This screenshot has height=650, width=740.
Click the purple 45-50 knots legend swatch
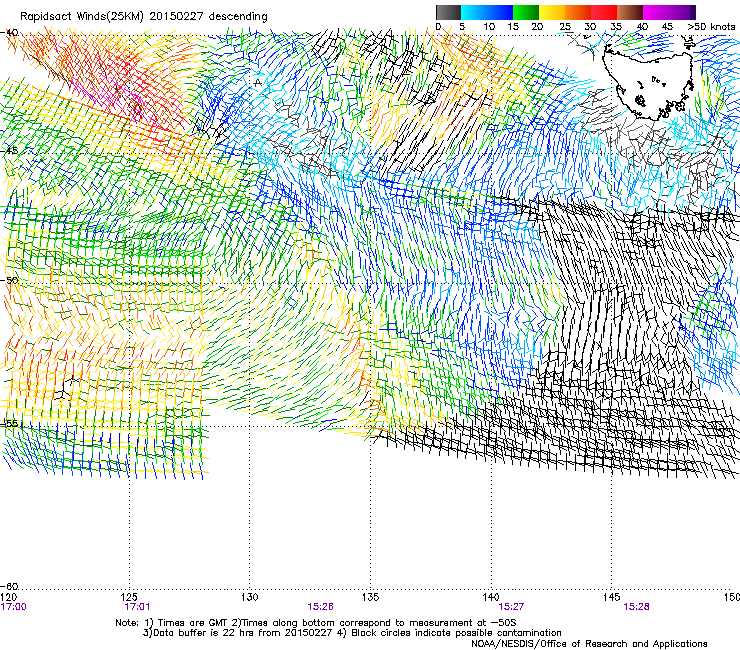click(x=682, y=12)
